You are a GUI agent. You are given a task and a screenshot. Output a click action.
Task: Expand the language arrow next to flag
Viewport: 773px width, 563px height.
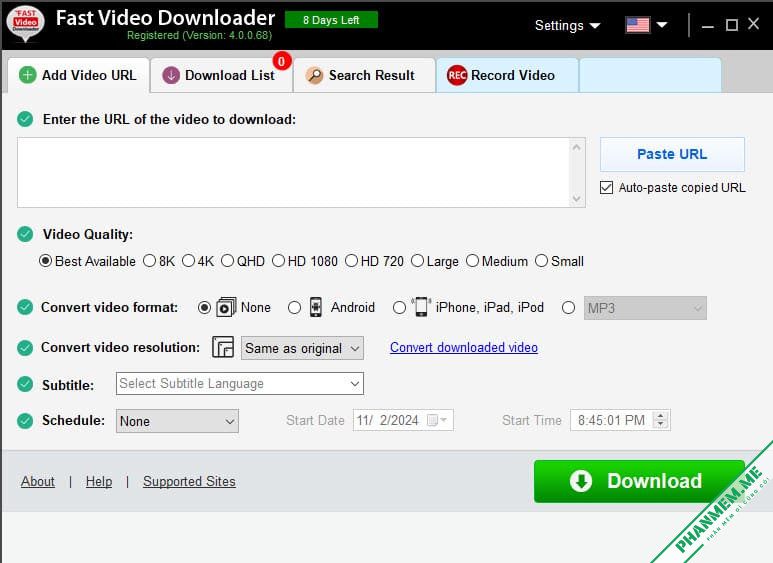(x=662, y=25)
